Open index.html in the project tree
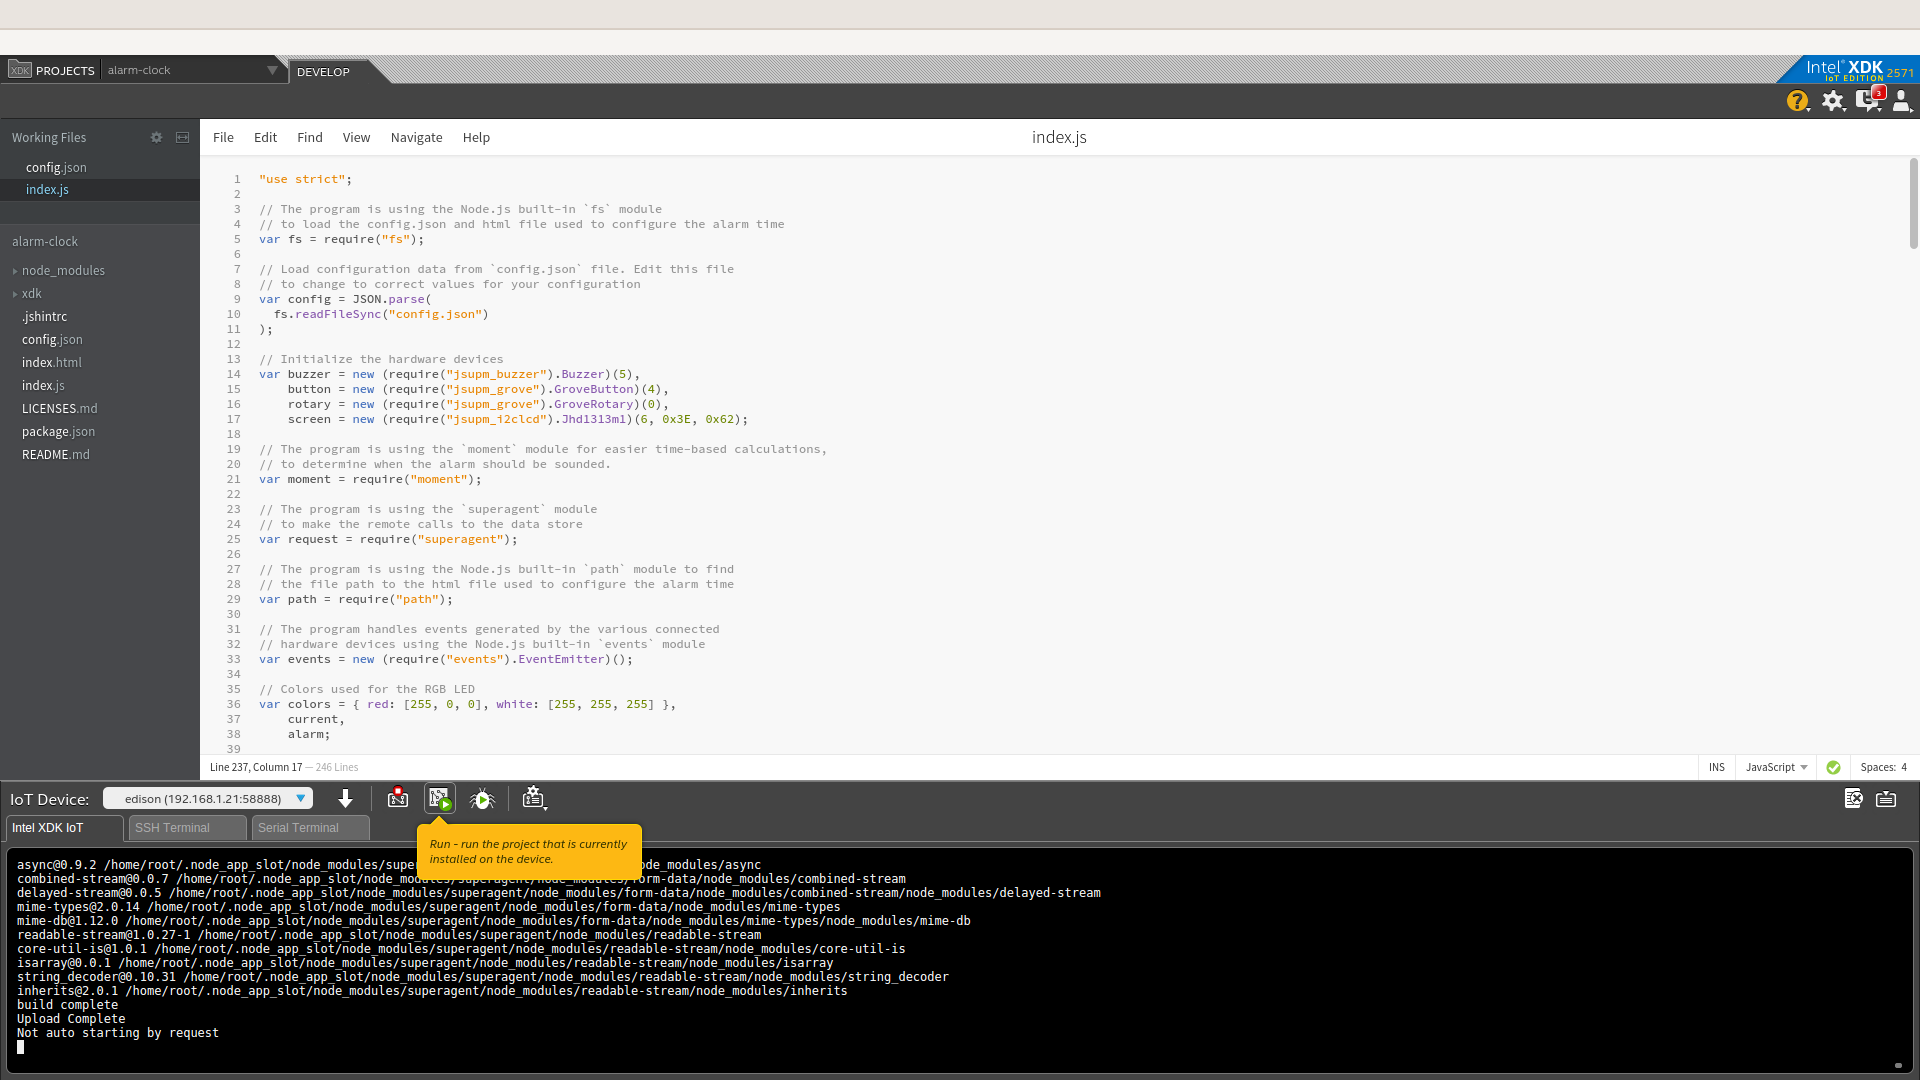This screenshot has height=1080, width=1920. click(x=52, y=362)
